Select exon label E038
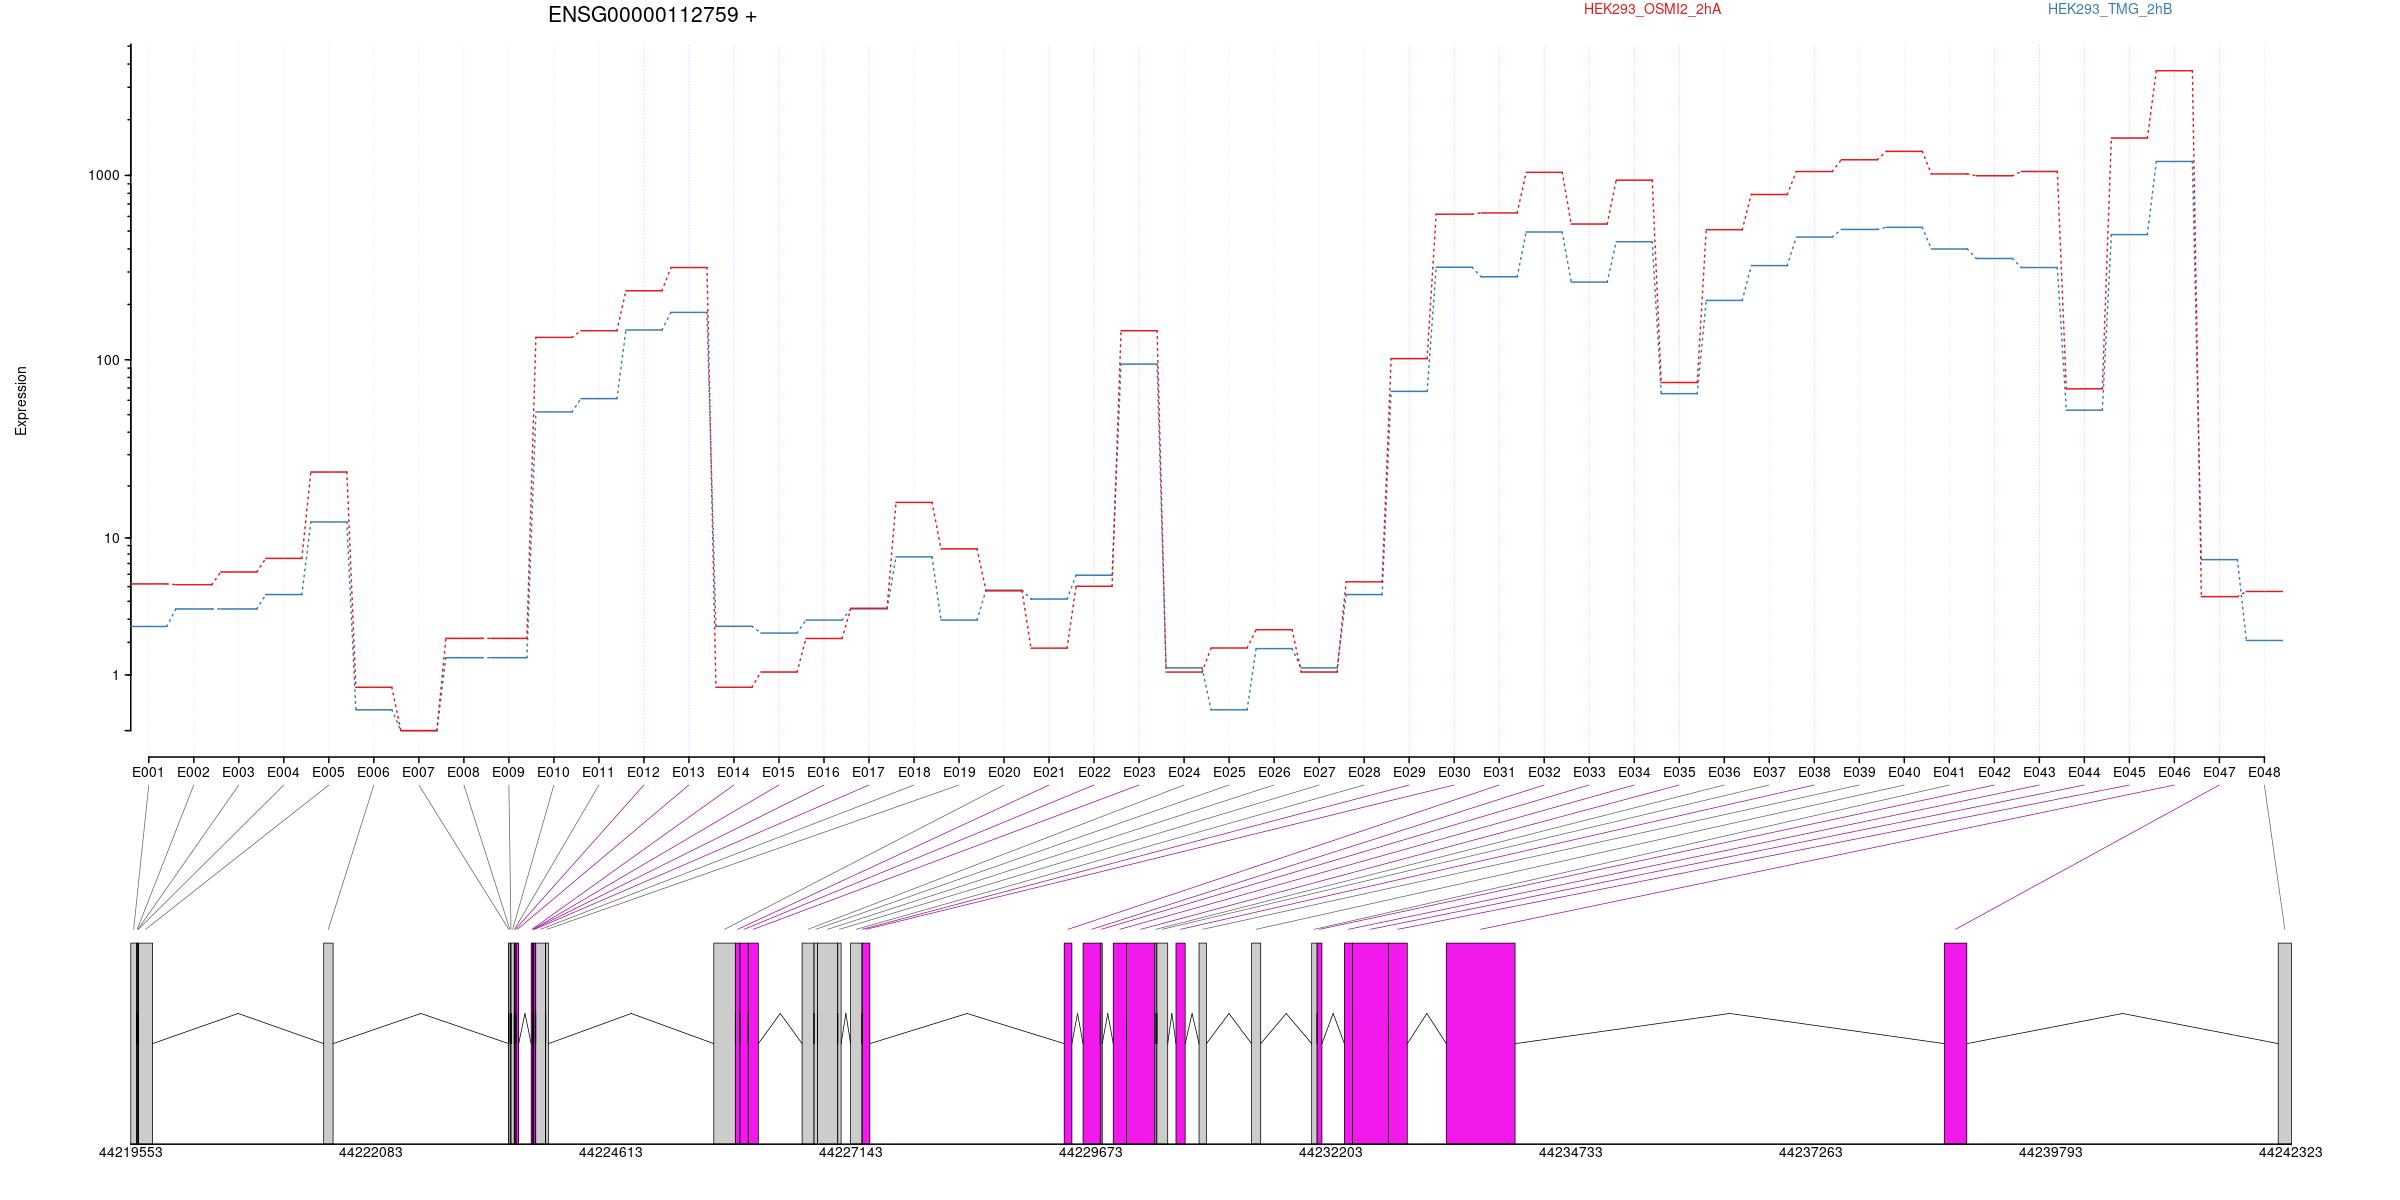 [1814, 772]
